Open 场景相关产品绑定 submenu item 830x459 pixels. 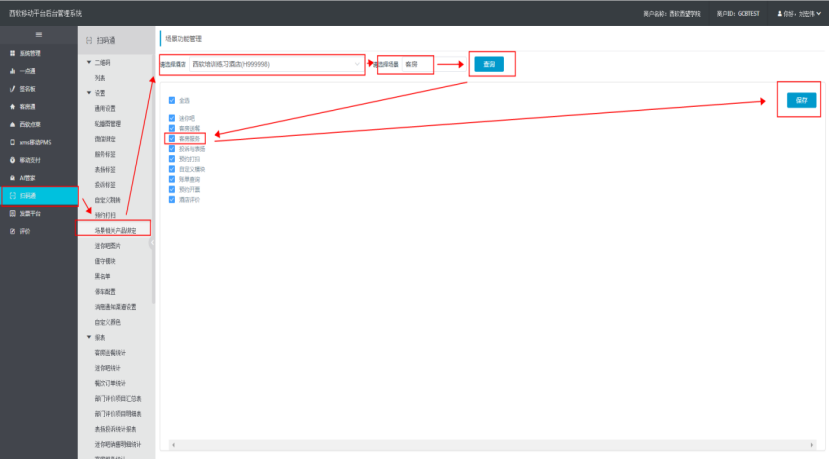(115, 230)
